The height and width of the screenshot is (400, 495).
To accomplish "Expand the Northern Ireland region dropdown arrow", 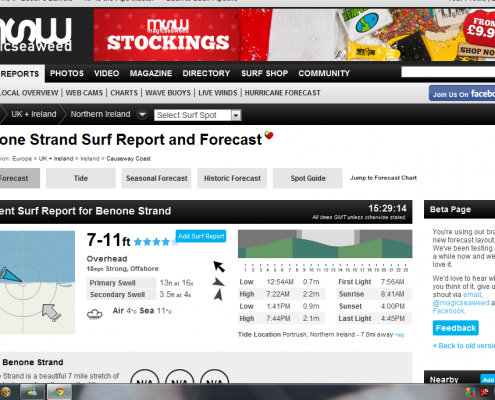I will pos(142,114).
